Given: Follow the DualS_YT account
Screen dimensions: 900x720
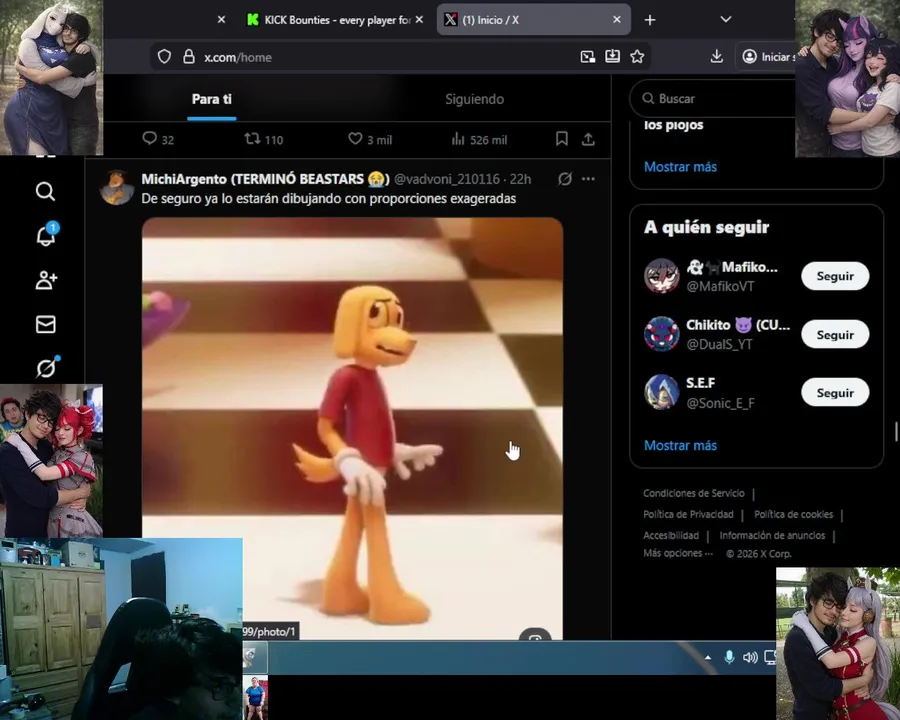Looking at the screenshot, I should click(835, 335).
